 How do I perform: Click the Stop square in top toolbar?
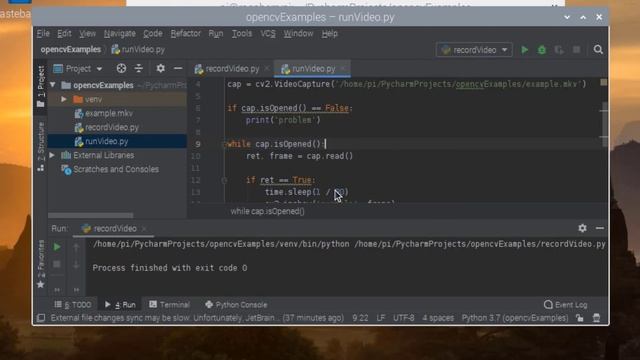[x=576, y=50]
